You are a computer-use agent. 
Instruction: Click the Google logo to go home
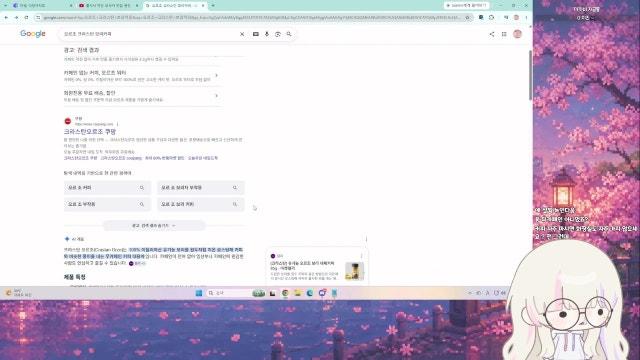pyautogui.click(x=33, y=34)
